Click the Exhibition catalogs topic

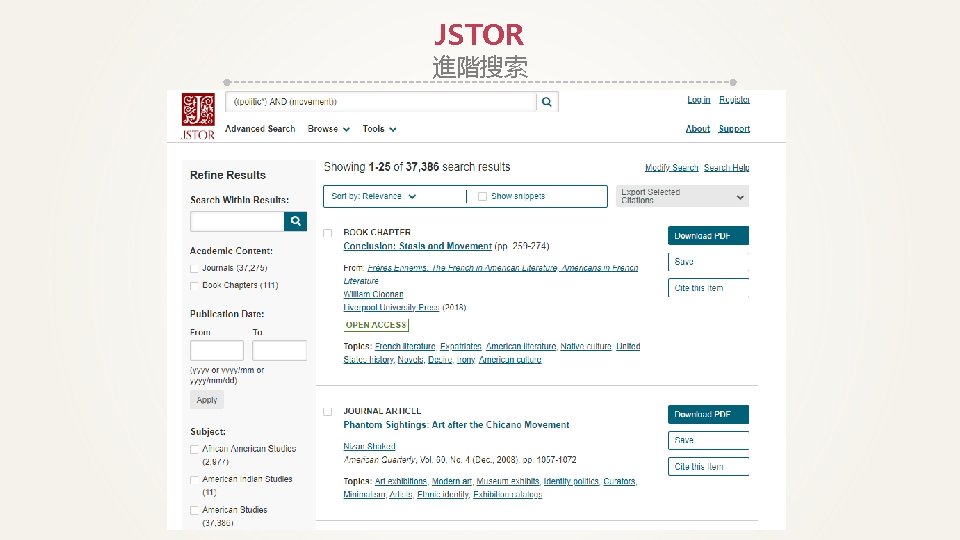[508, 495]
